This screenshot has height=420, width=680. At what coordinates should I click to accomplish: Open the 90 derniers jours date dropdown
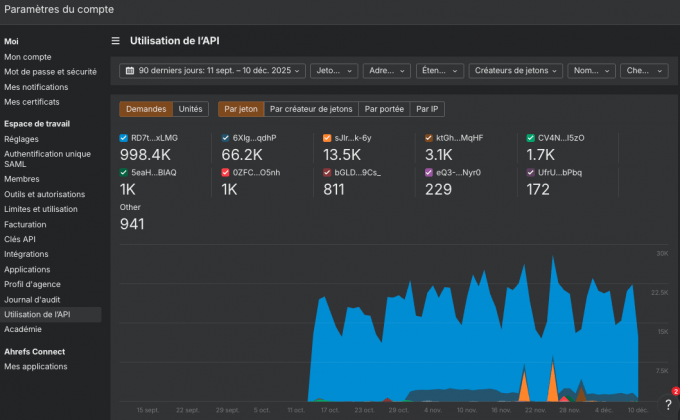pyautogui.click(x=211, y=71)
